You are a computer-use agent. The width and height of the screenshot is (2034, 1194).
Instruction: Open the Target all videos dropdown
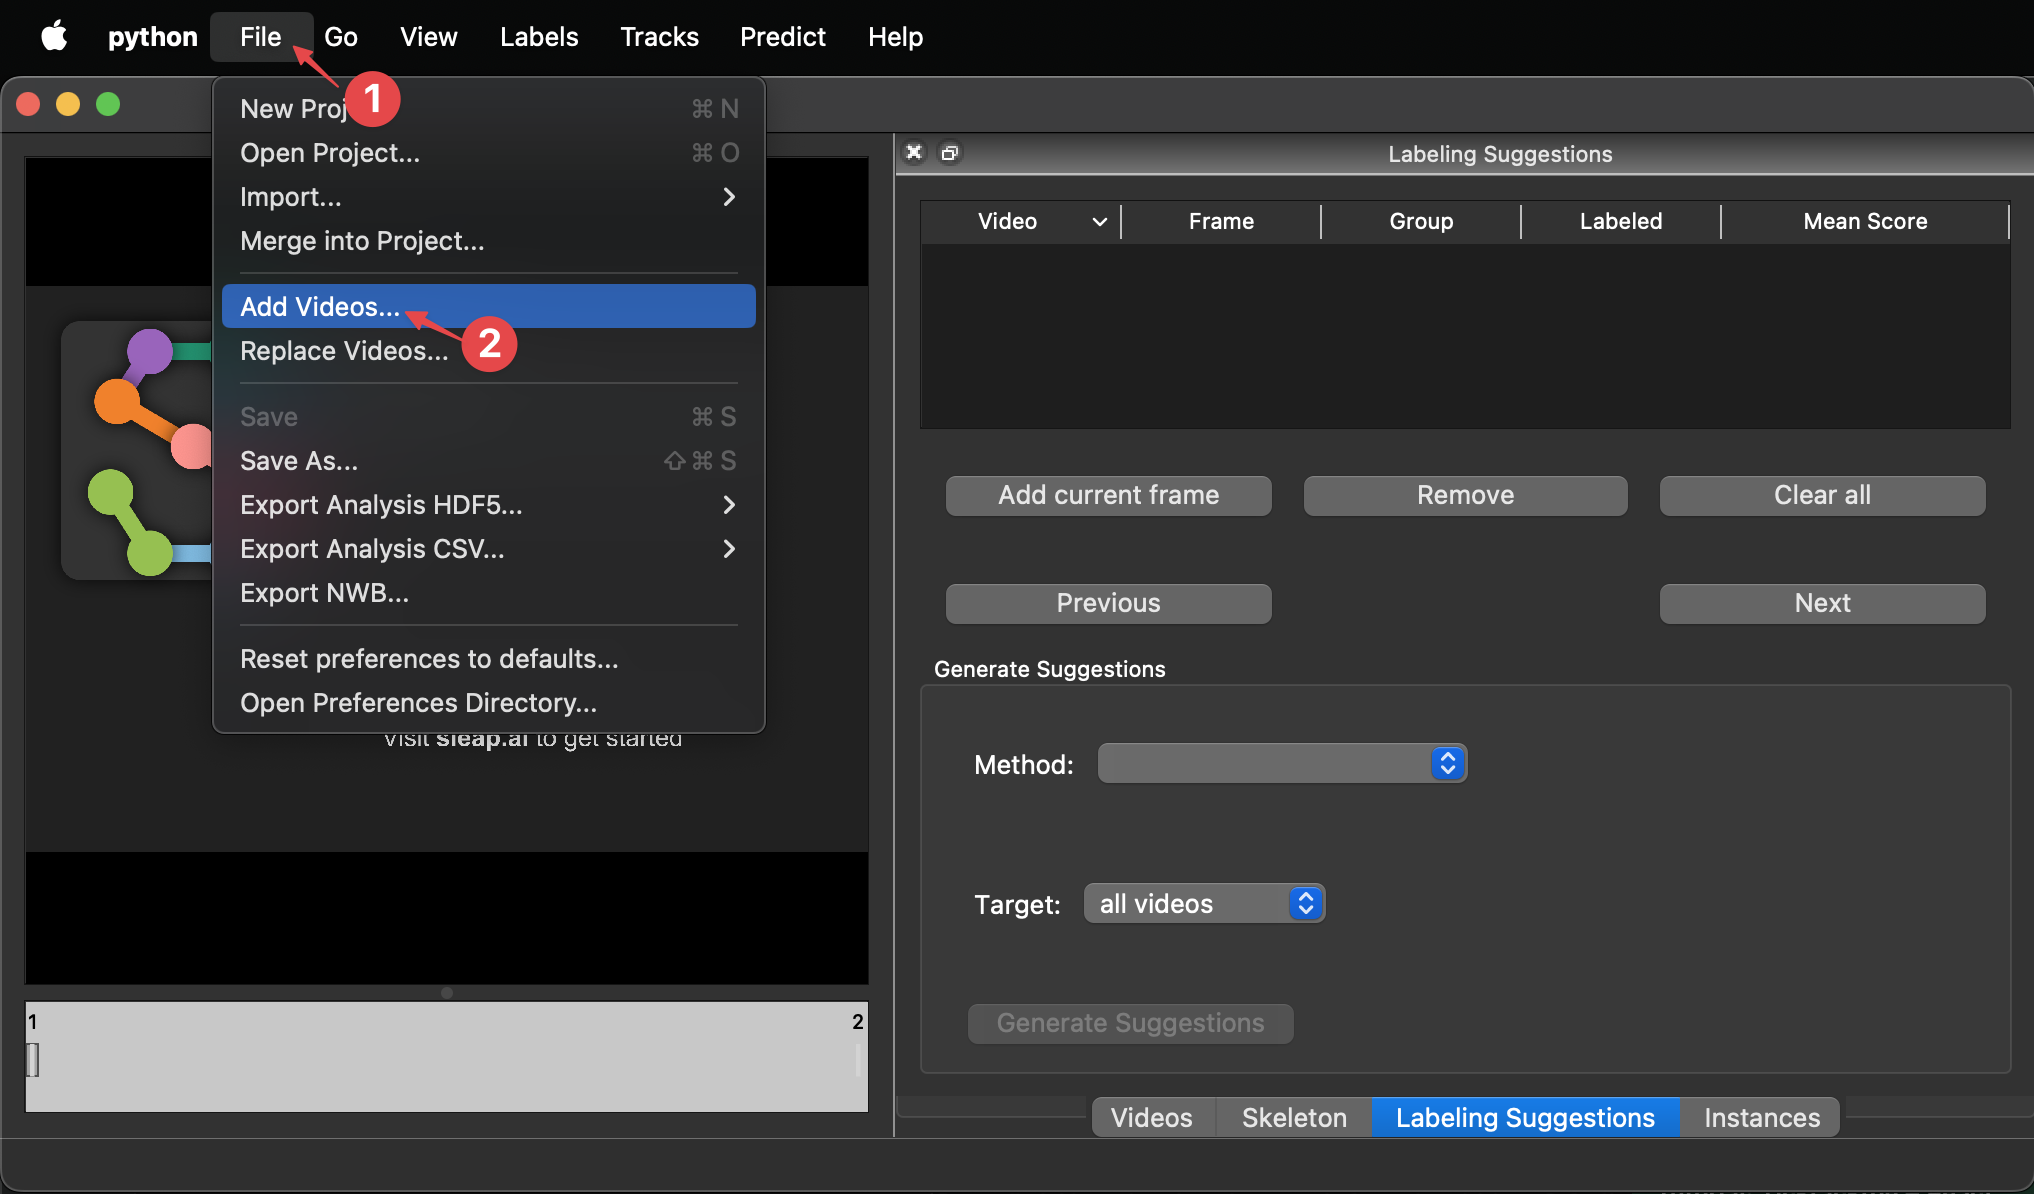1204,904
